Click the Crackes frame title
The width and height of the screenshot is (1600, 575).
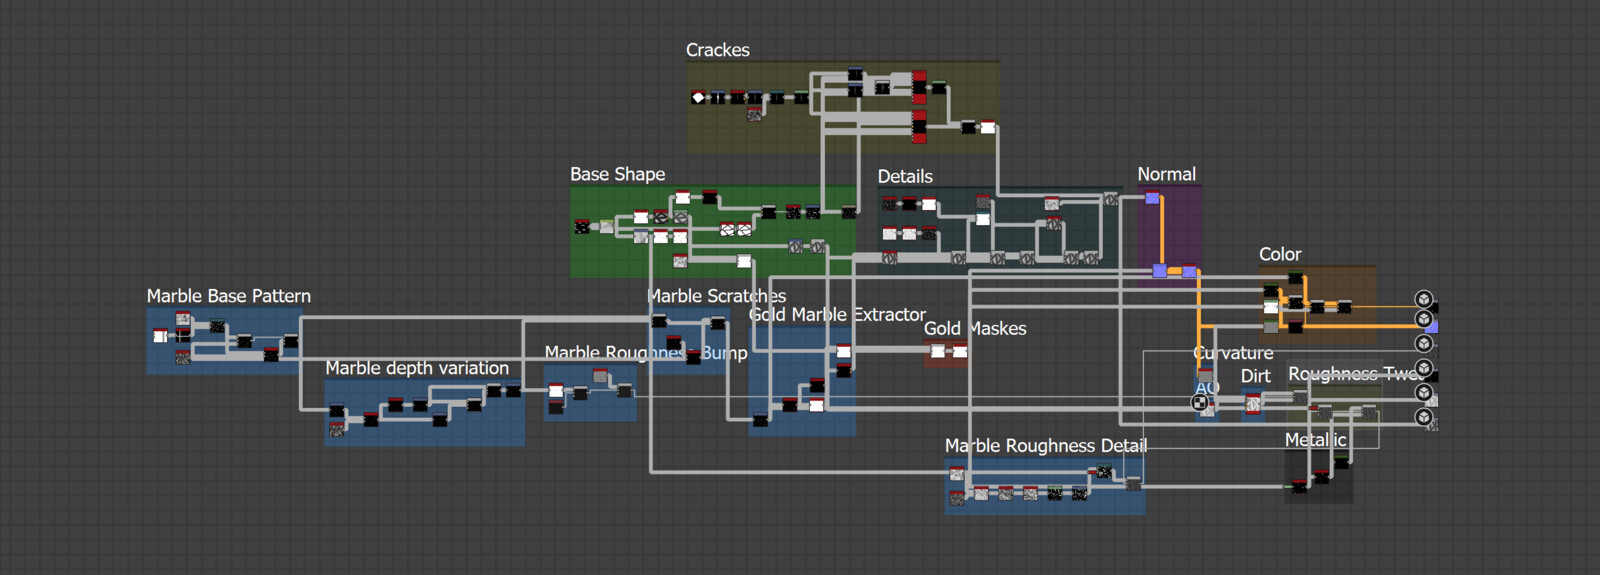pos(718,50)
